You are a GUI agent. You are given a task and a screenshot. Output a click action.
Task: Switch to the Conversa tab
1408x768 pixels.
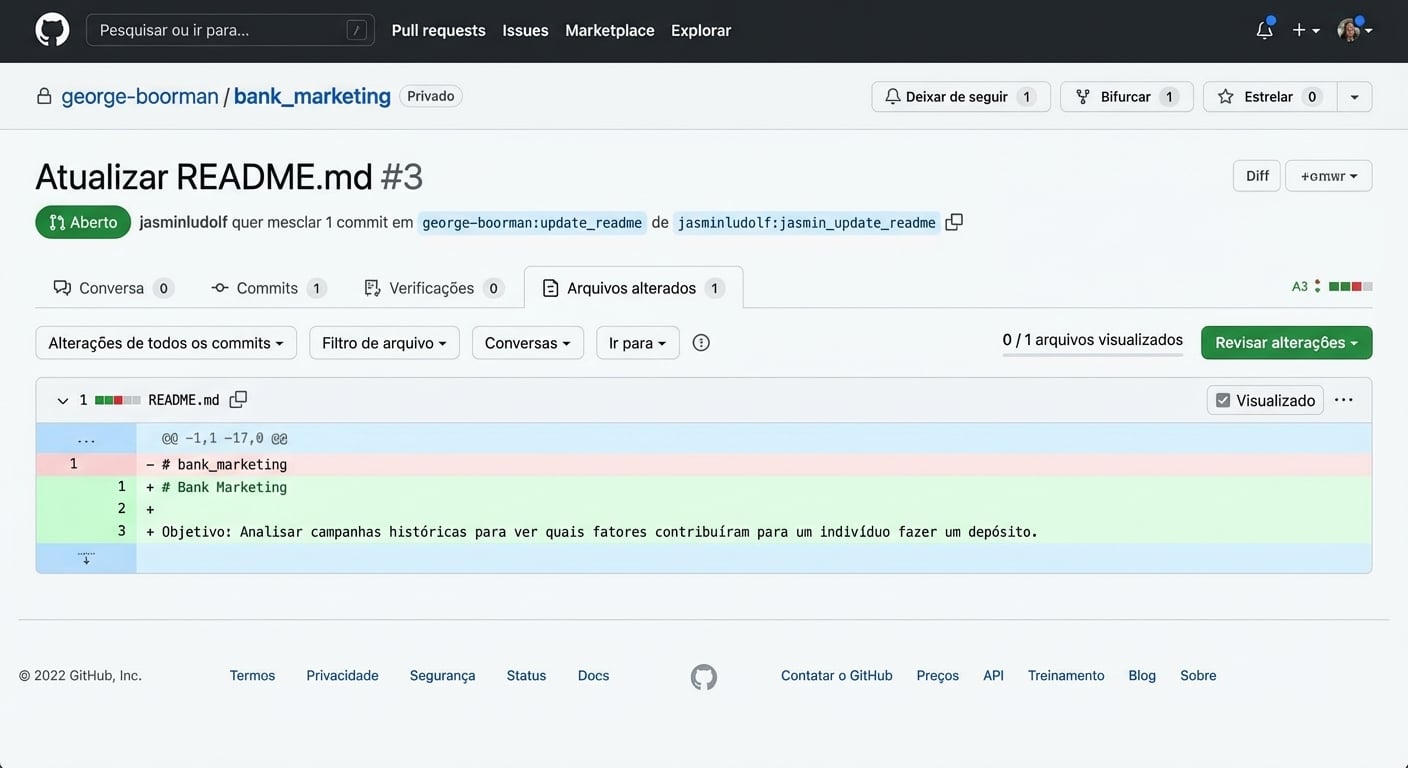coord(113,288)
